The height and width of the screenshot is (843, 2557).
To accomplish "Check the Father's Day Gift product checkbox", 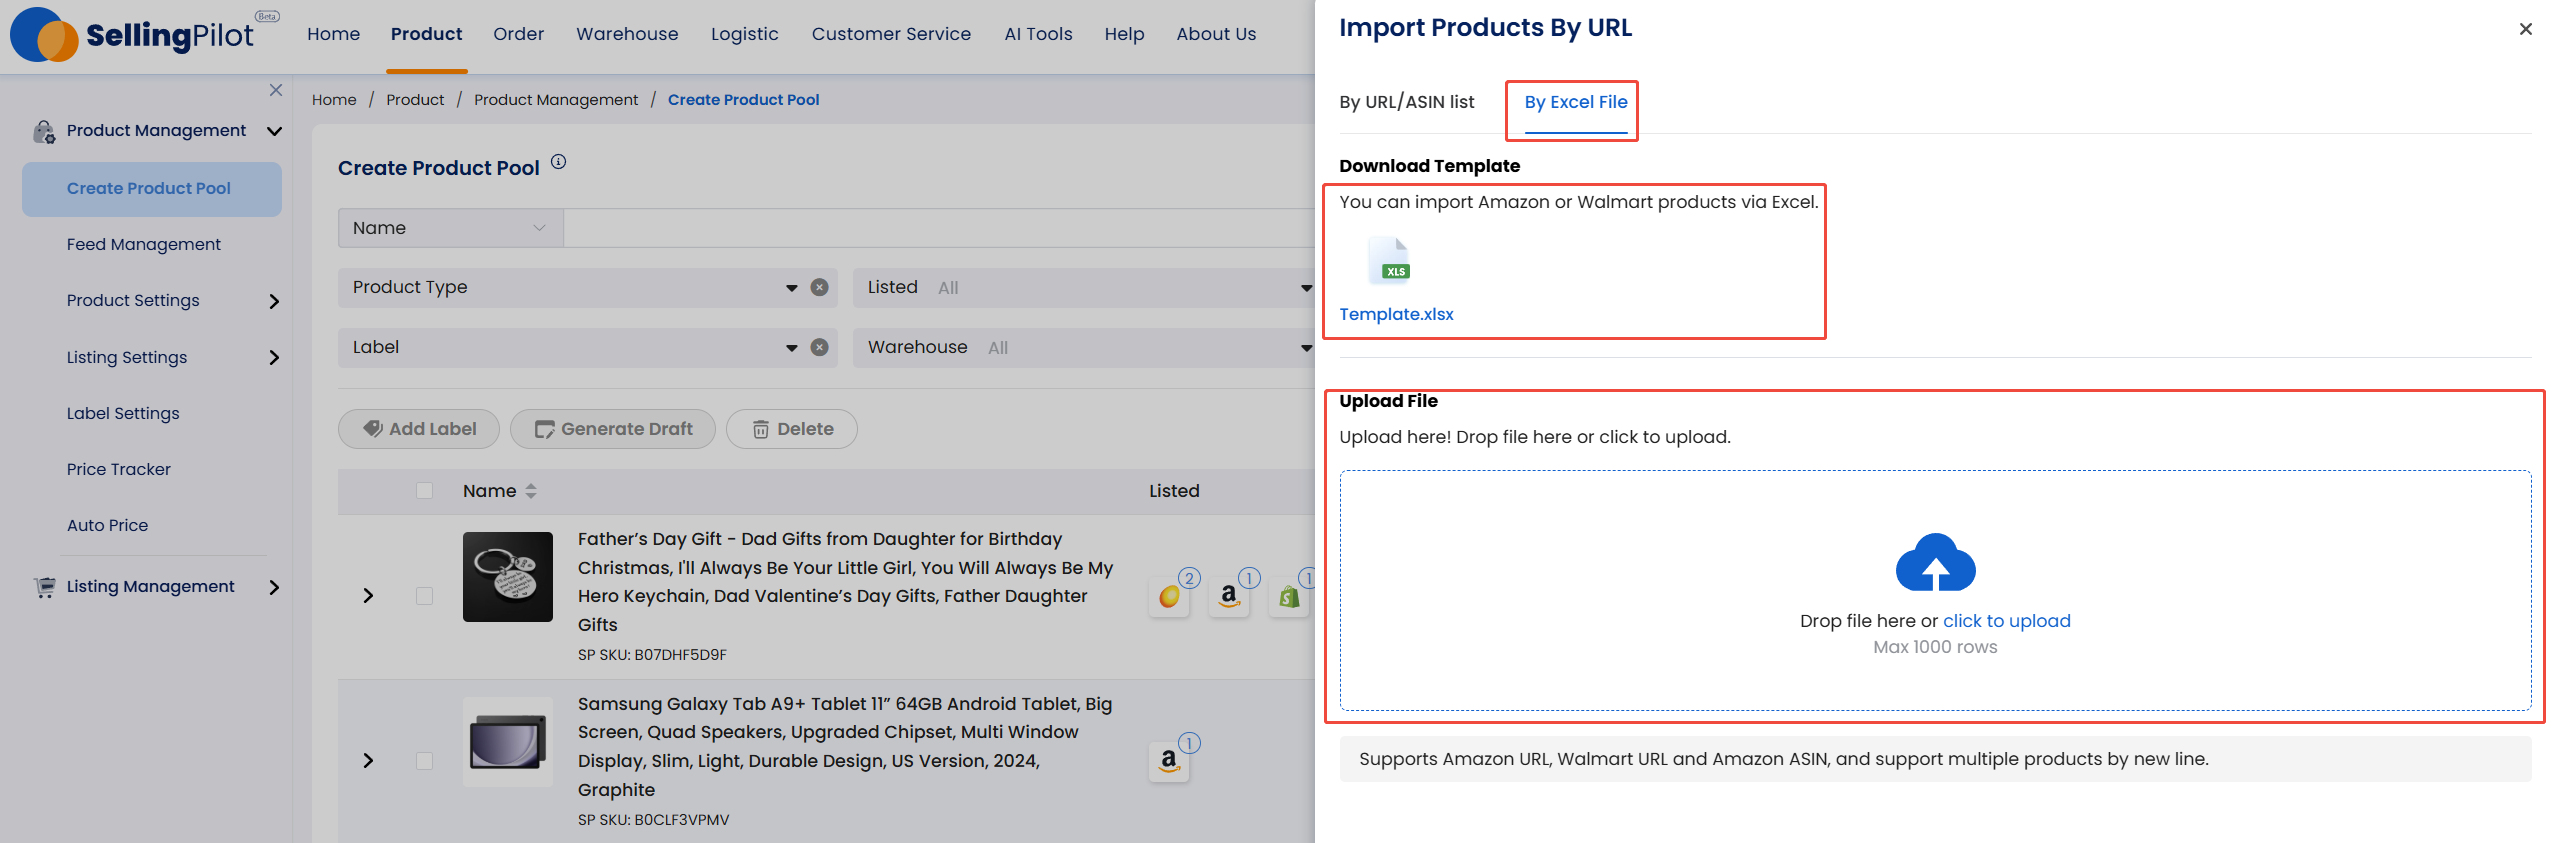I will pos(424,596).
